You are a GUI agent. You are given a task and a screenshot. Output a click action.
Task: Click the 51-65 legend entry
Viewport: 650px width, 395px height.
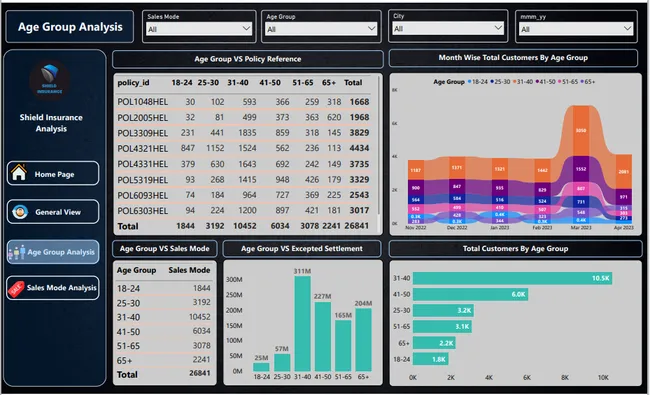(568, 82)
